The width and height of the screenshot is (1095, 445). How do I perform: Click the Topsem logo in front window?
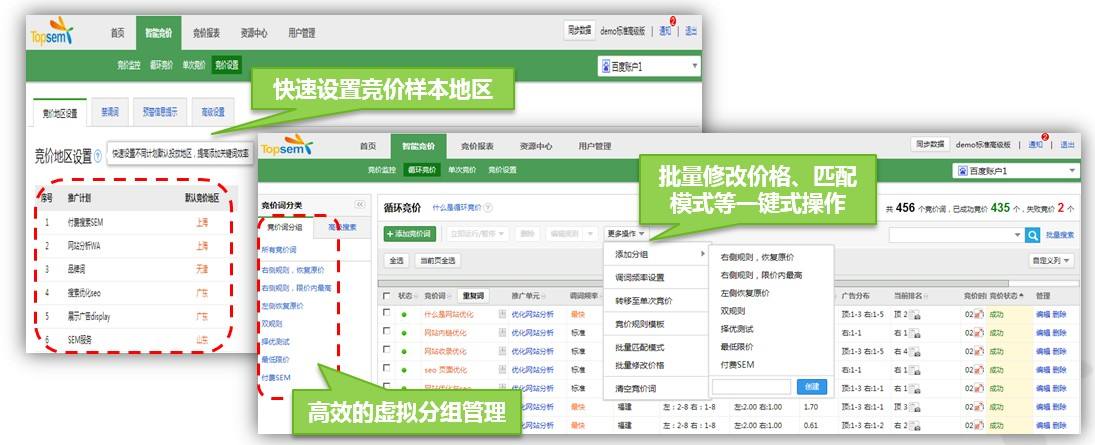coord(286,146)
